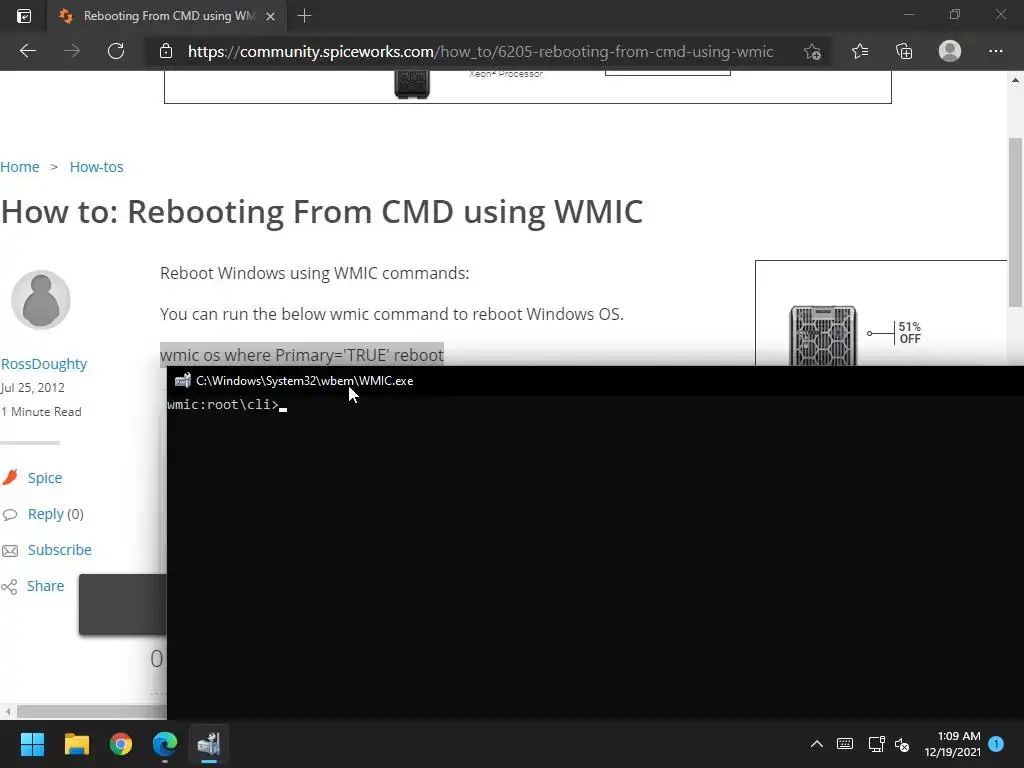Open the How-tos breadcrumb link
Image resolution: width=1024 pixels, height=768 pixels.
(97, 167)
